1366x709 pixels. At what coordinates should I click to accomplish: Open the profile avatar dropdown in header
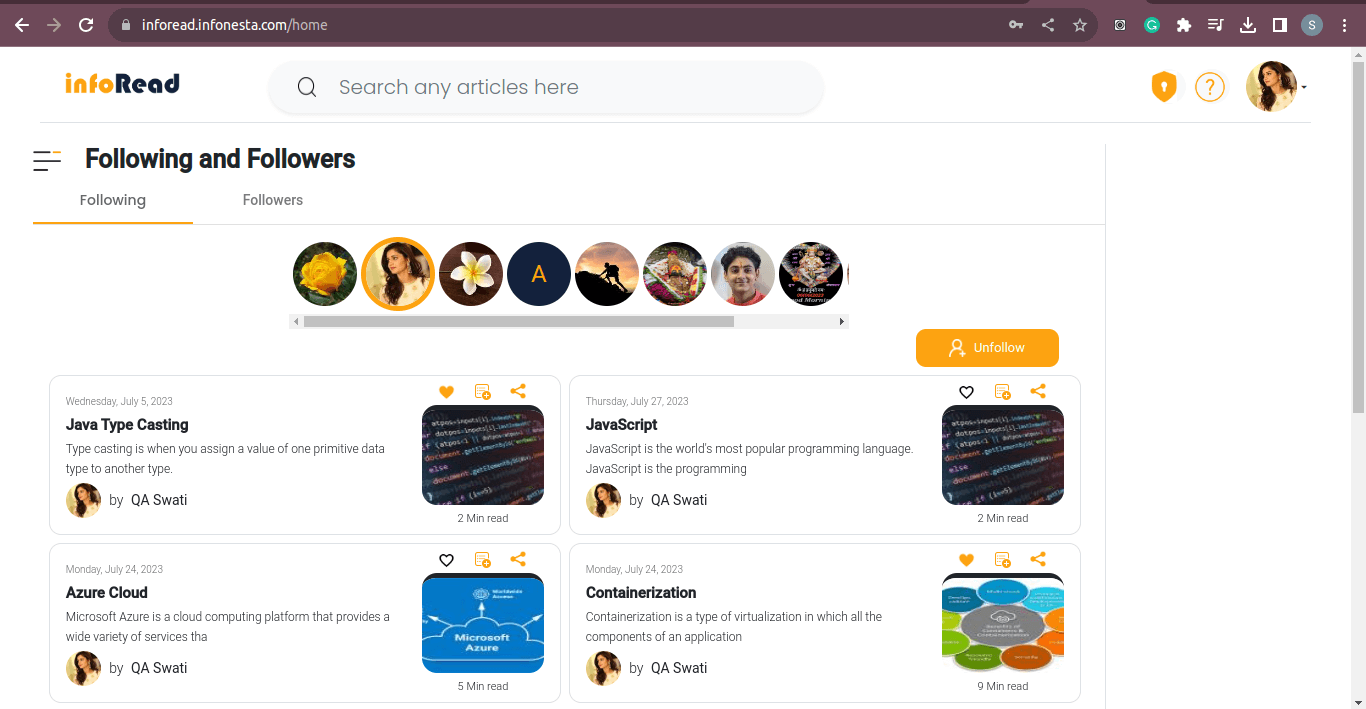tap(1275, 87)
